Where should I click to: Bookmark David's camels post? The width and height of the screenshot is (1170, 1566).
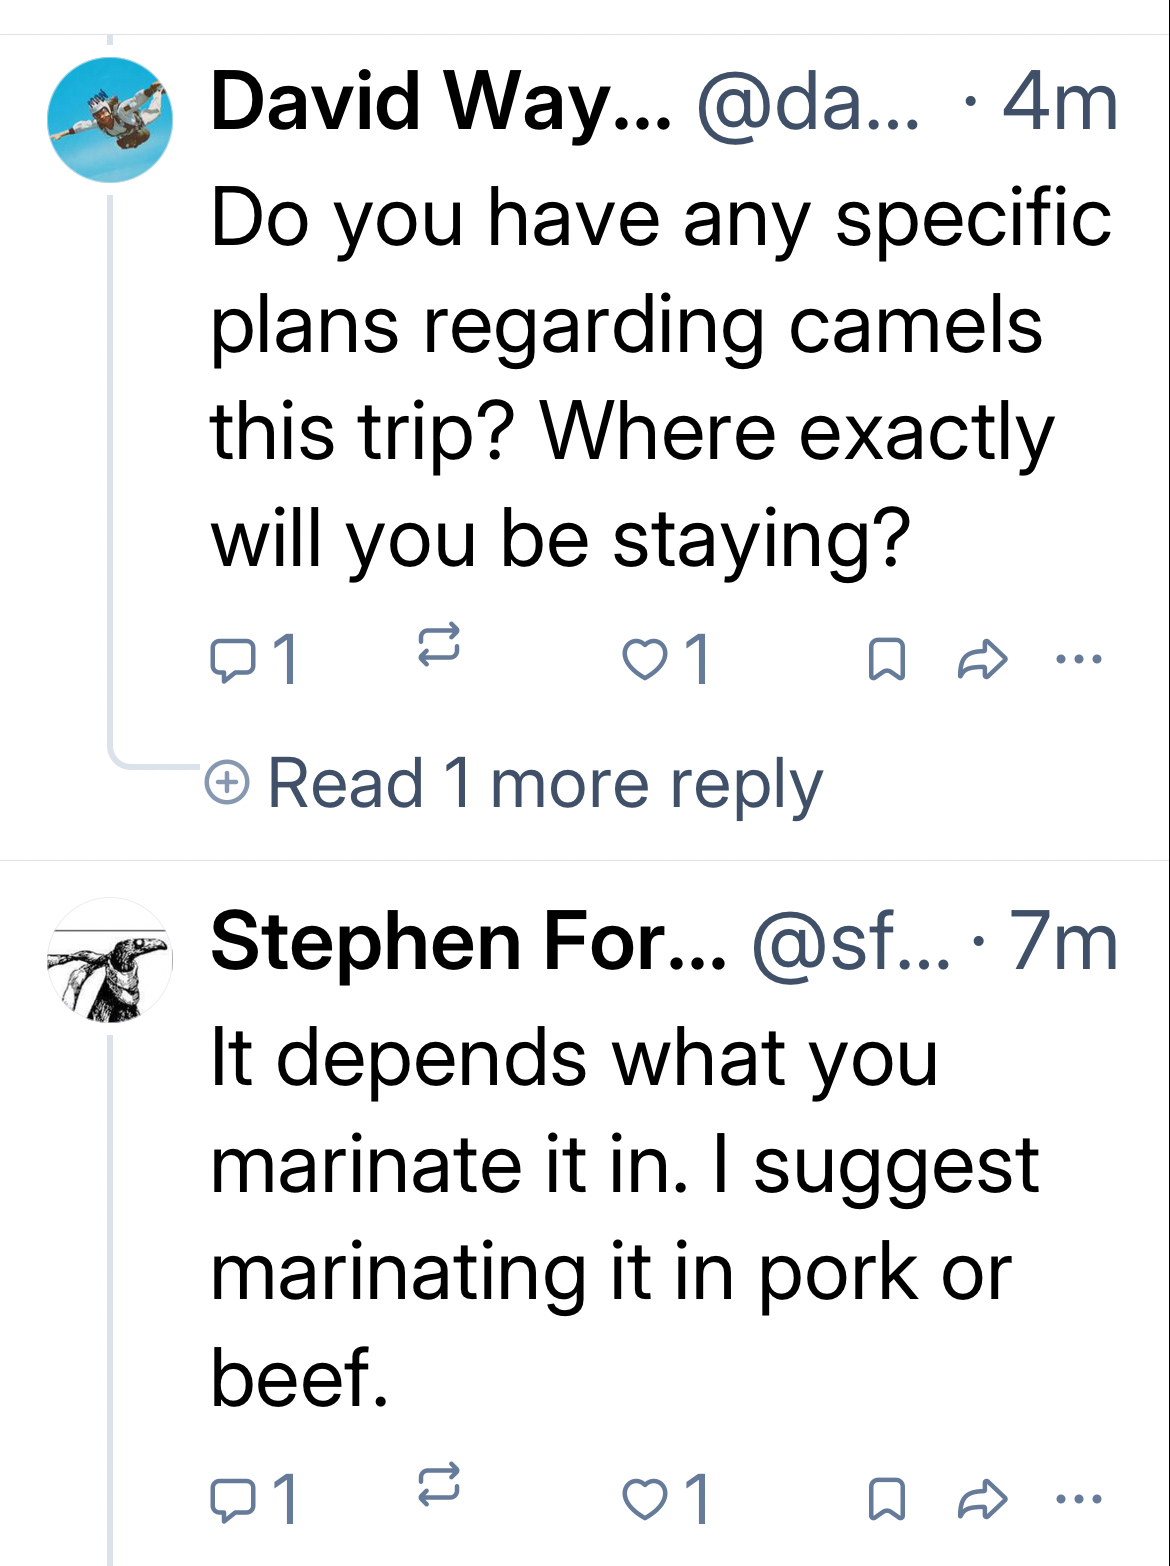[x=888, y=660]
